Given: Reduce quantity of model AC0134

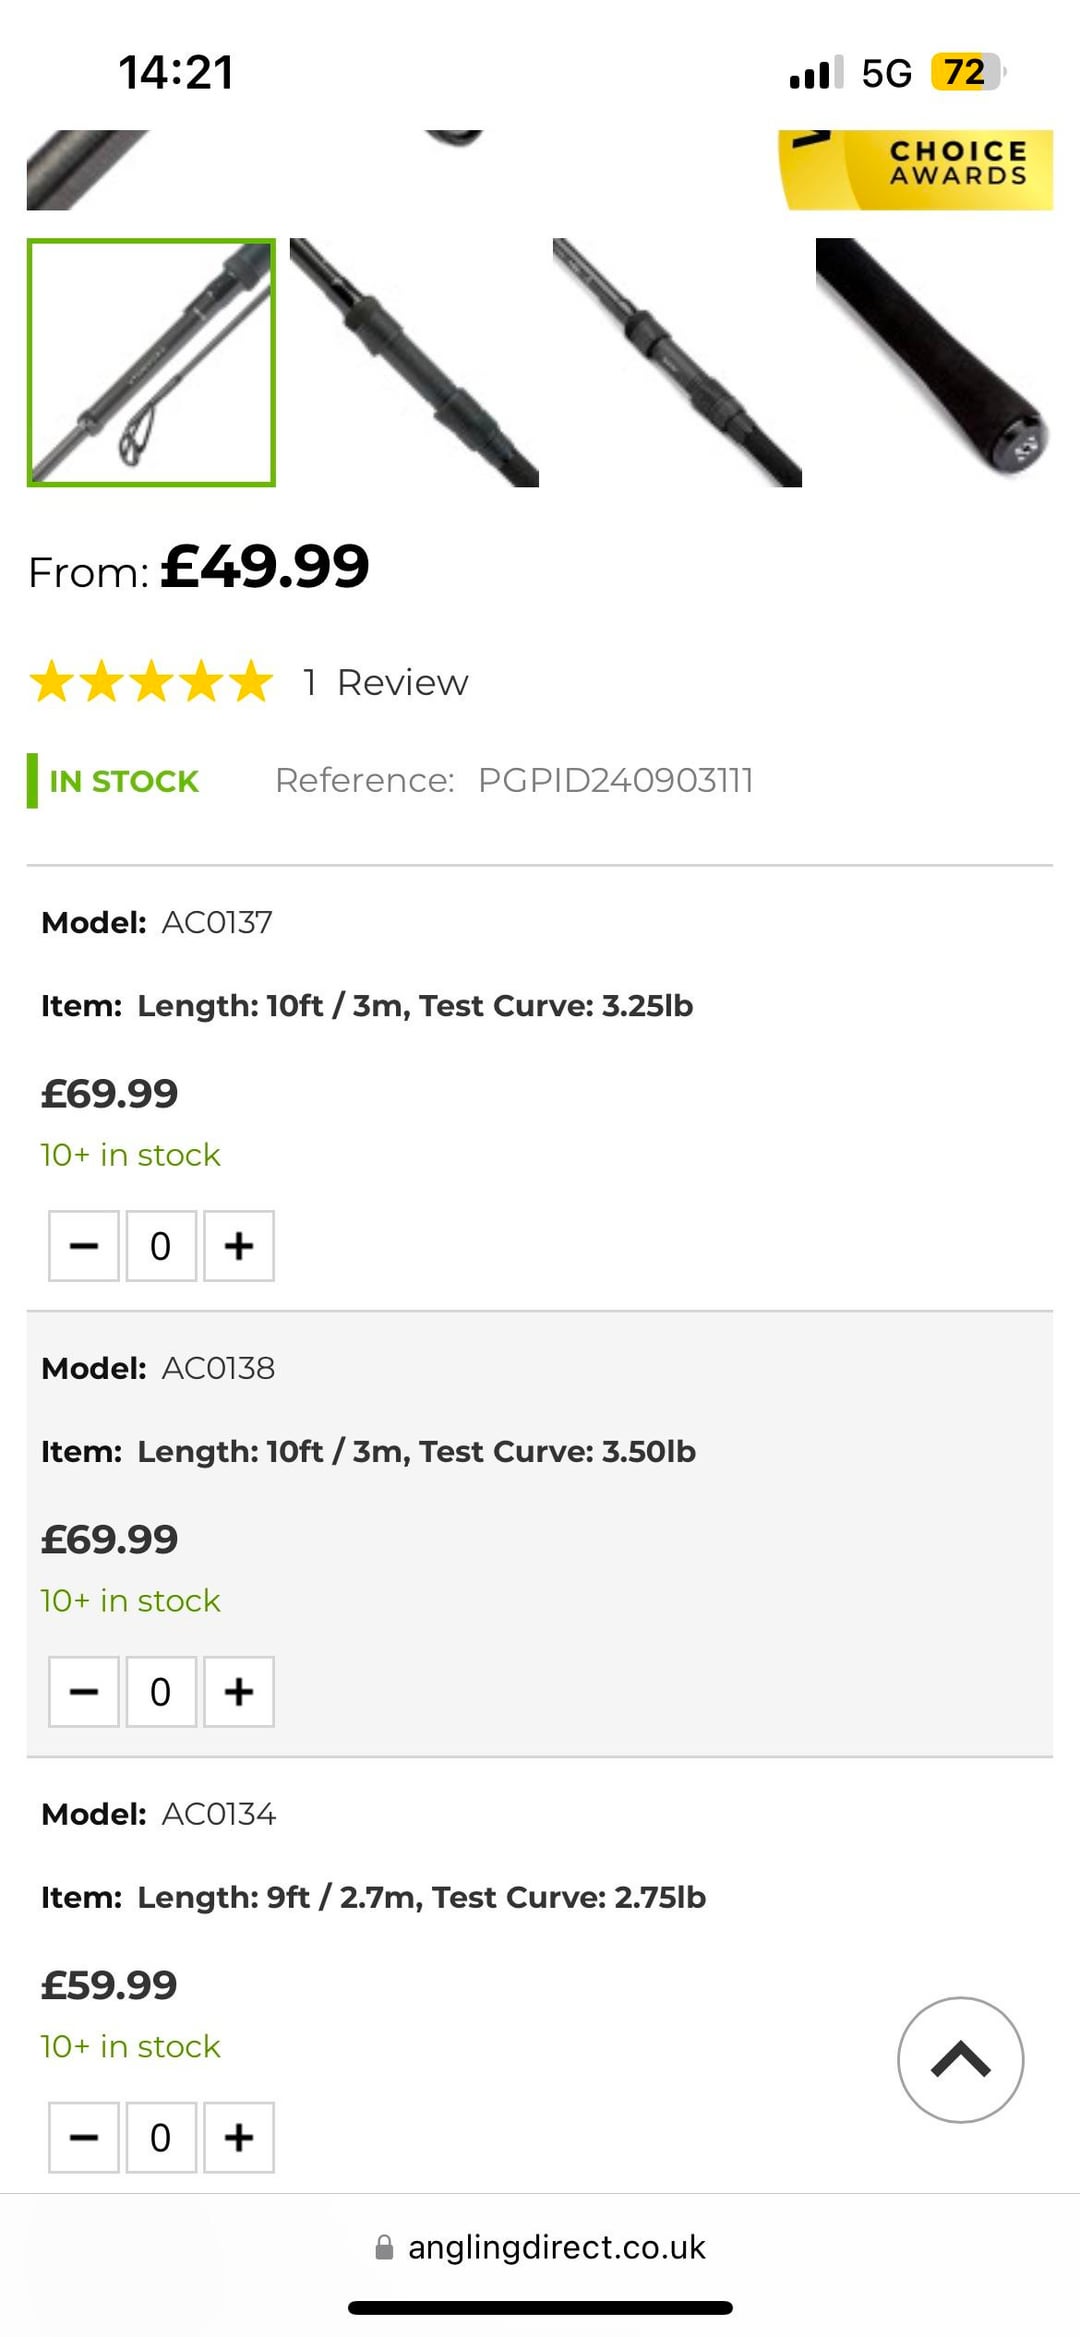Looking at the screenshot, I should click(84, 2138).
